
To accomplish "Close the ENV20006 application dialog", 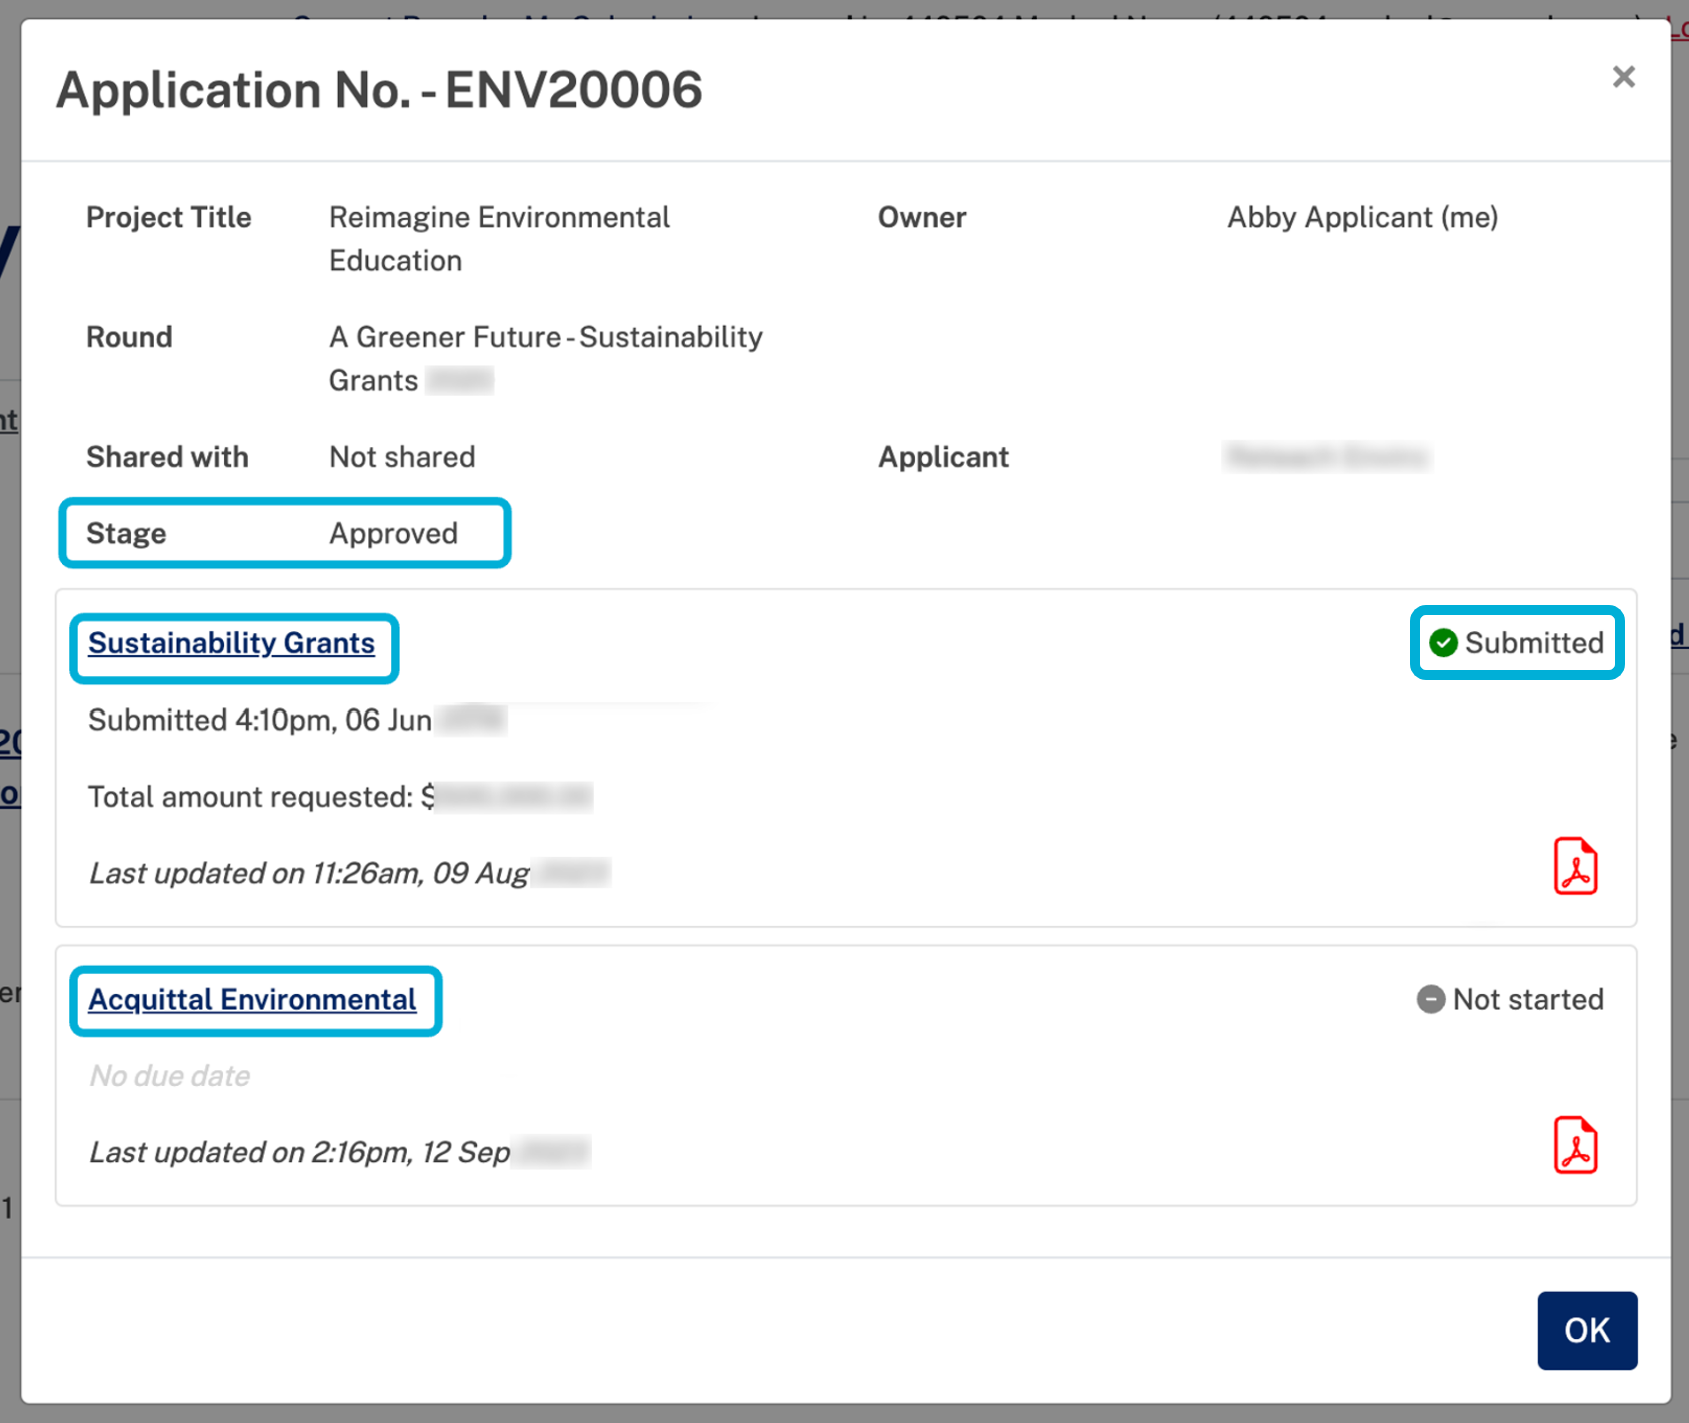I will (x=1622, y=76).
